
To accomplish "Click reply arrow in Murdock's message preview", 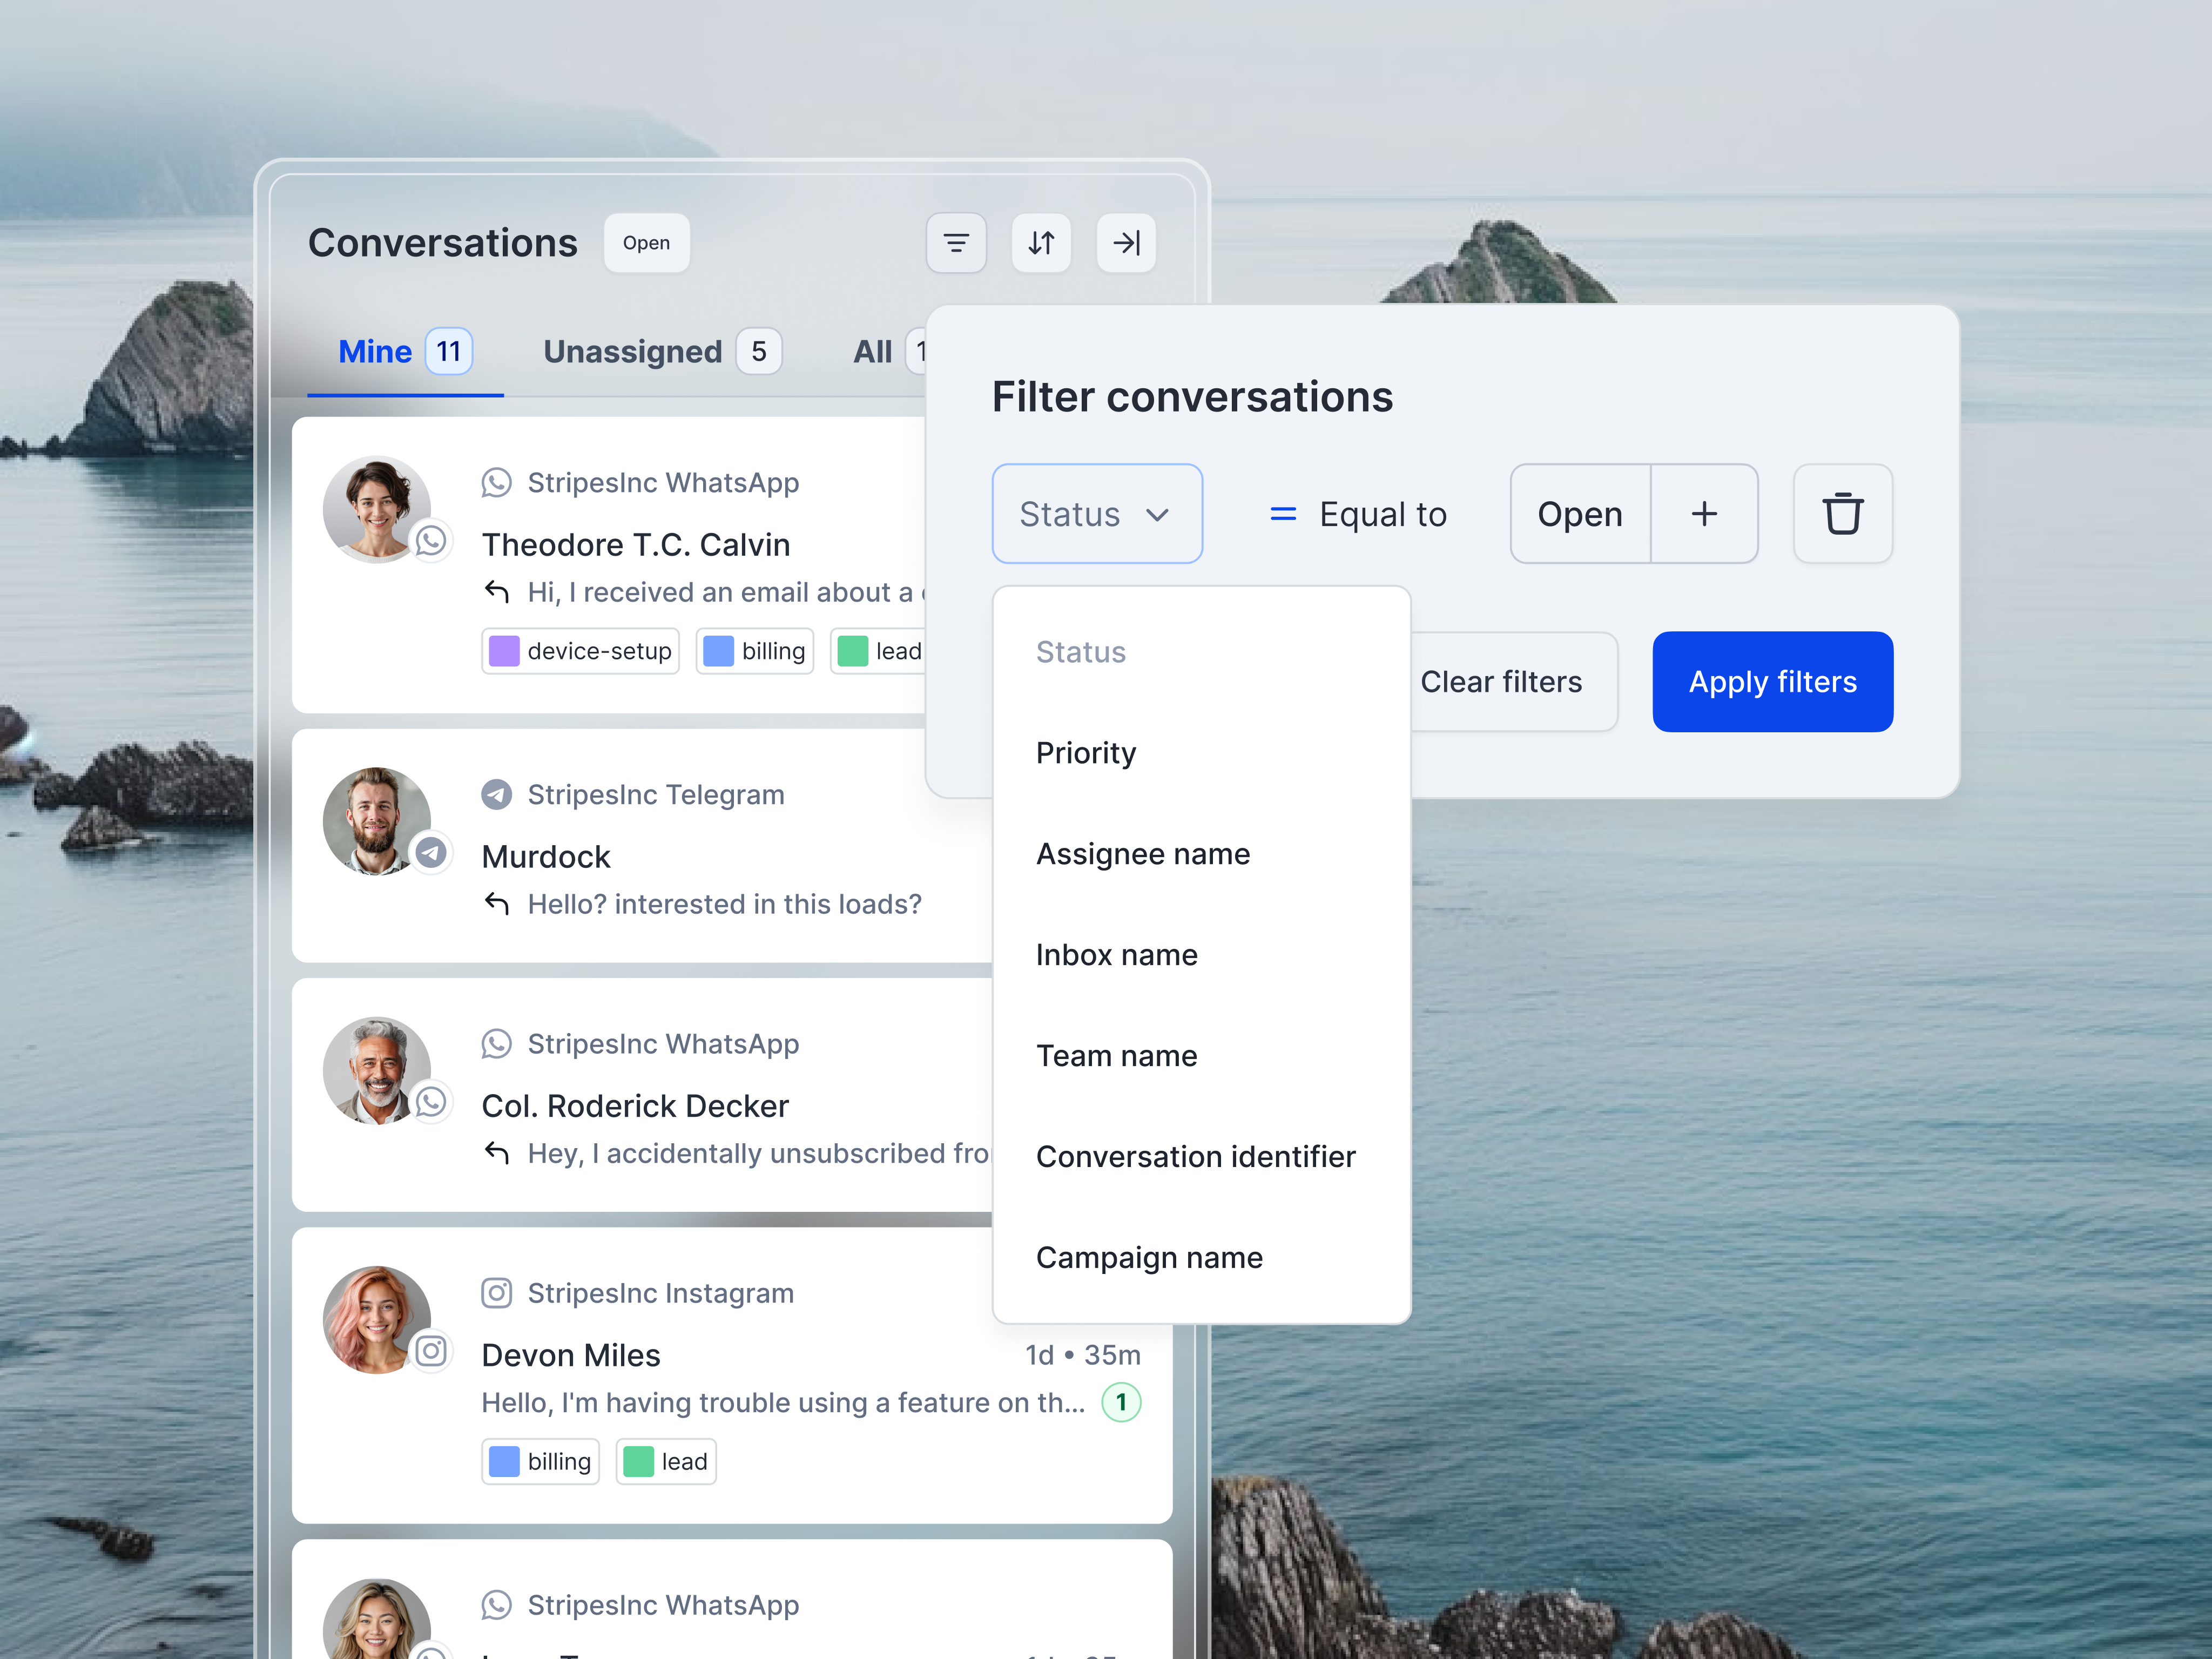I will [x=497, y=904].
